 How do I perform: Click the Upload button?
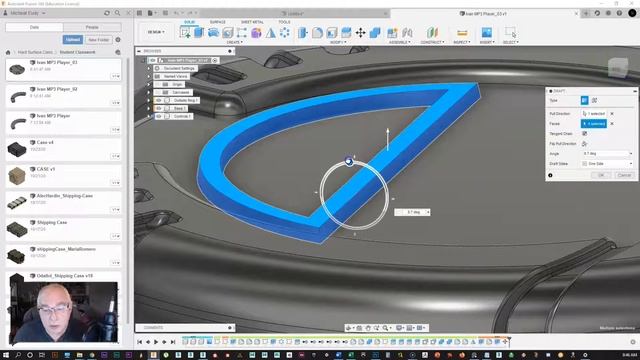[73, 40]
